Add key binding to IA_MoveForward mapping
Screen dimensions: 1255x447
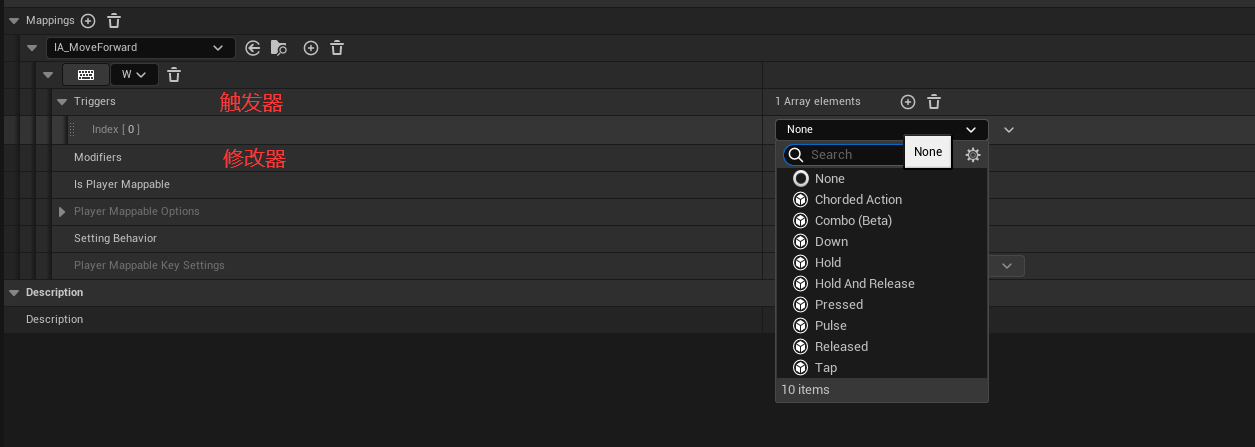click(x=311, y=47)
